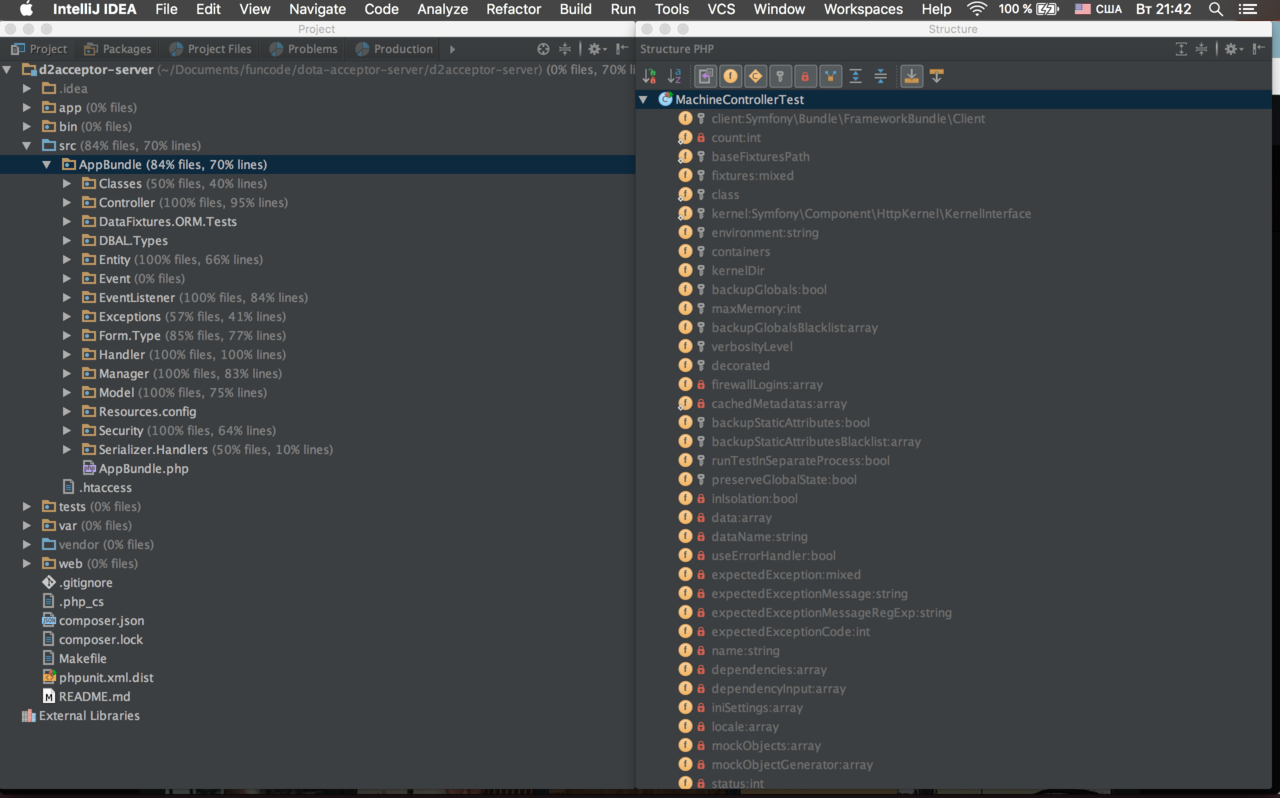Select the Serializer.Handlers folder row
Viewport: 1280px width, 798px height.
317,450
